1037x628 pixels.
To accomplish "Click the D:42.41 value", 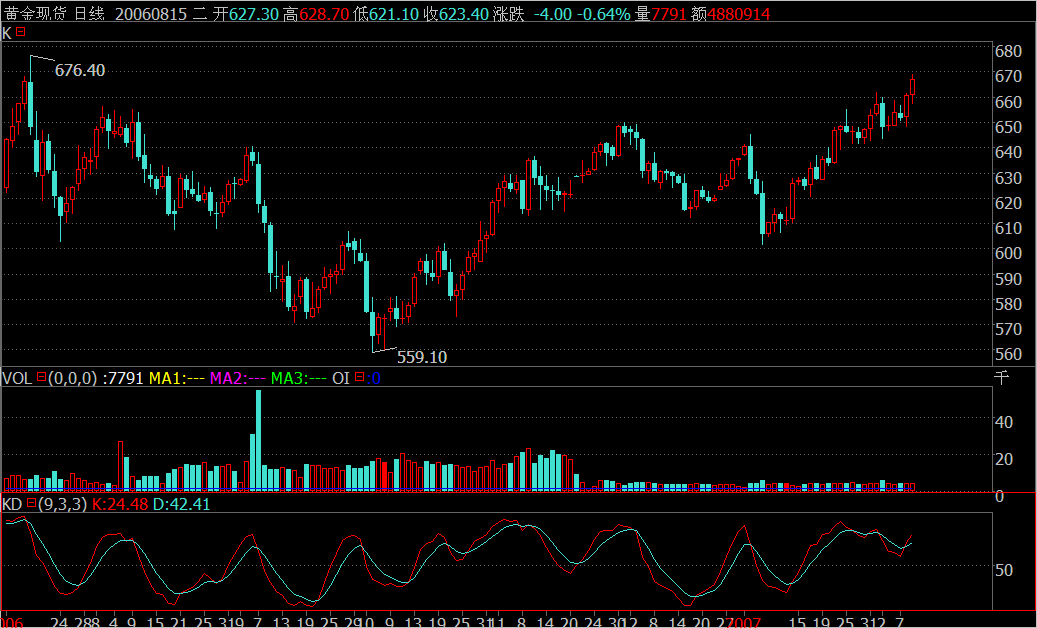I will (182, 504).
